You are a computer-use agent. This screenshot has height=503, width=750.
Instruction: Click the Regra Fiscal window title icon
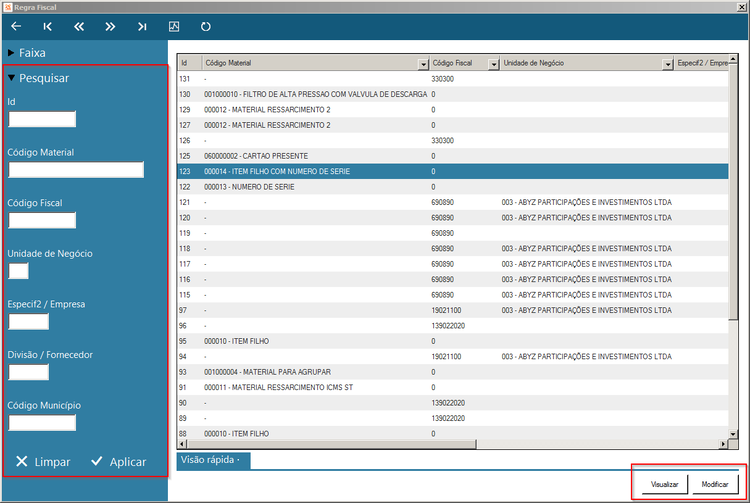[x=7, y=7]
